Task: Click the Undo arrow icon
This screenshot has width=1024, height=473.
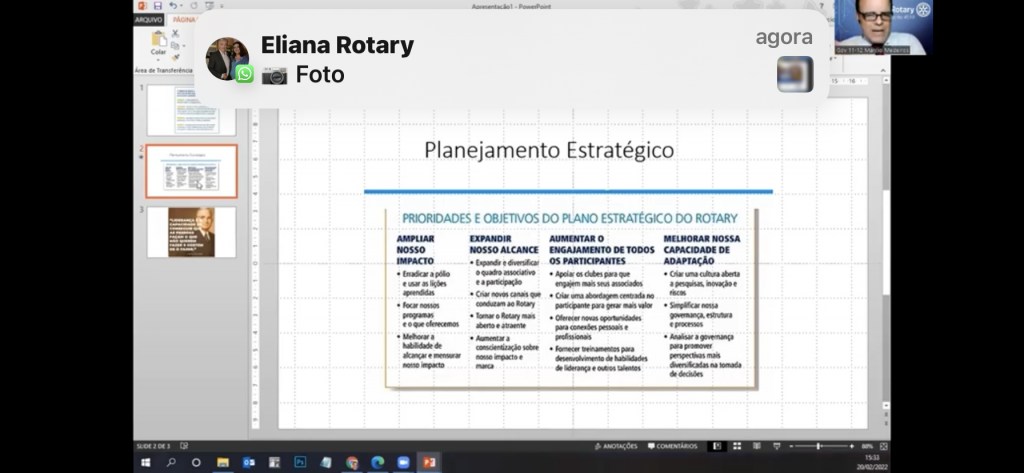Action: click(x=172, y=6)
